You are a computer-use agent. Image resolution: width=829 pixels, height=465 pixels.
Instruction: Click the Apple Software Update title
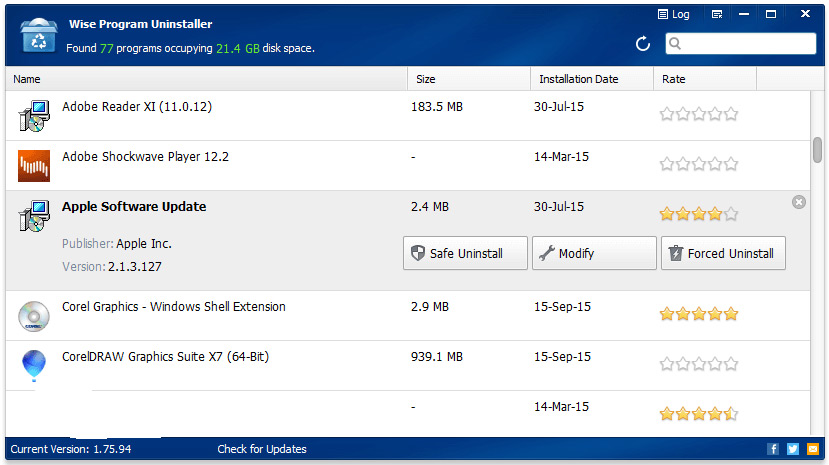click(134, 207)
